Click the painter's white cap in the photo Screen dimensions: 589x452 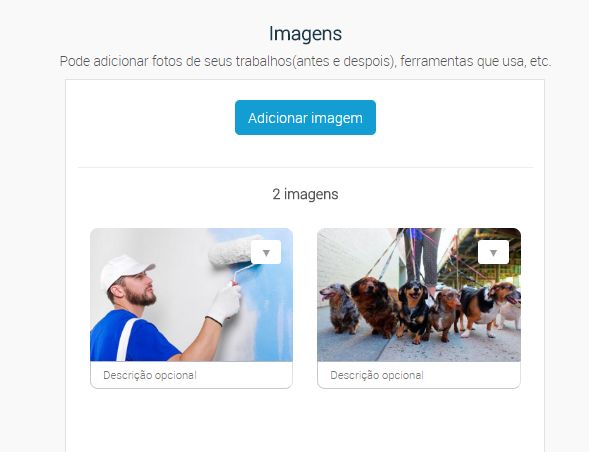(126, 271)
